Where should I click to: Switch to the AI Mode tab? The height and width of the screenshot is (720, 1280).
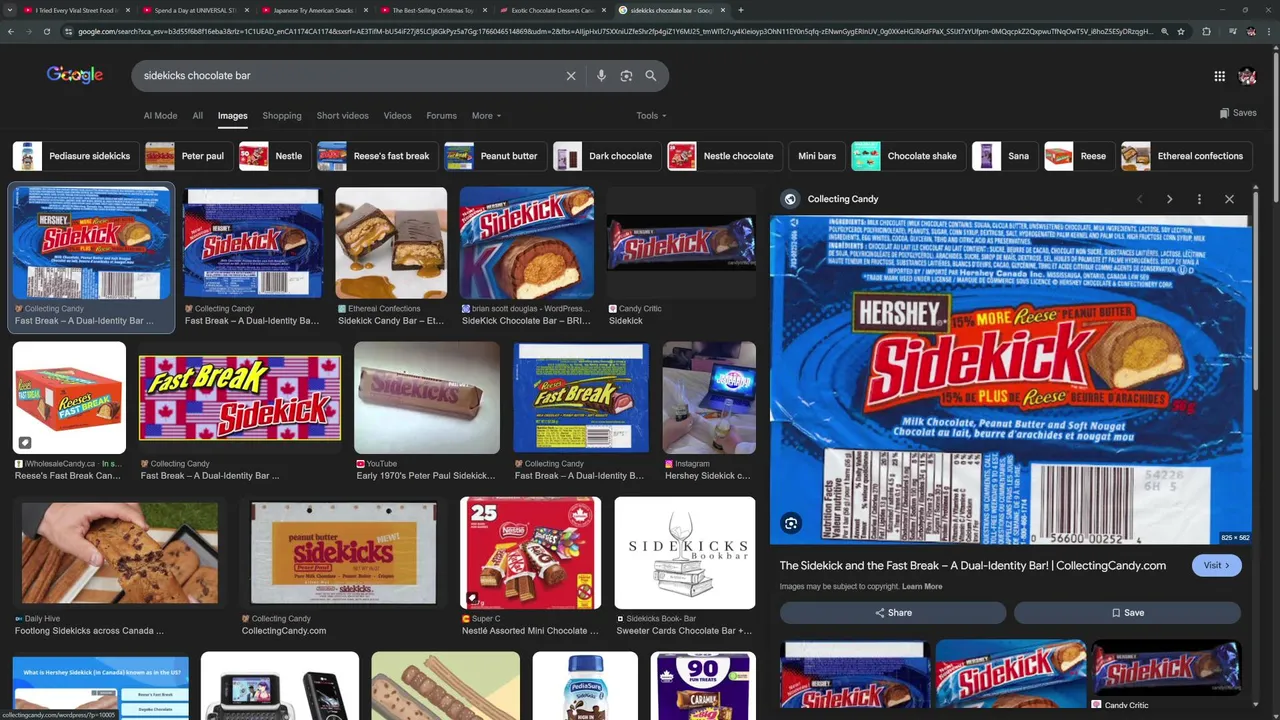tap(160, 116)
